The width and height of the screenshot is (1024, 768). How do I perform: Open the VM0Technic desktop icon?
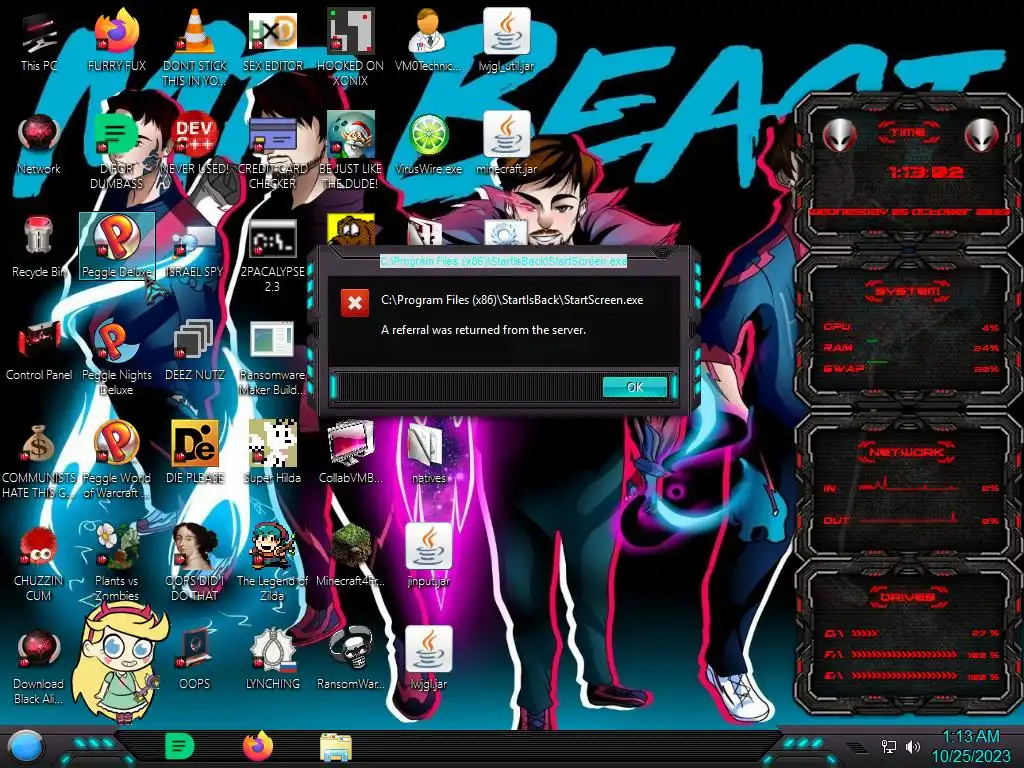pyautogui.click(x=428, y=40)
